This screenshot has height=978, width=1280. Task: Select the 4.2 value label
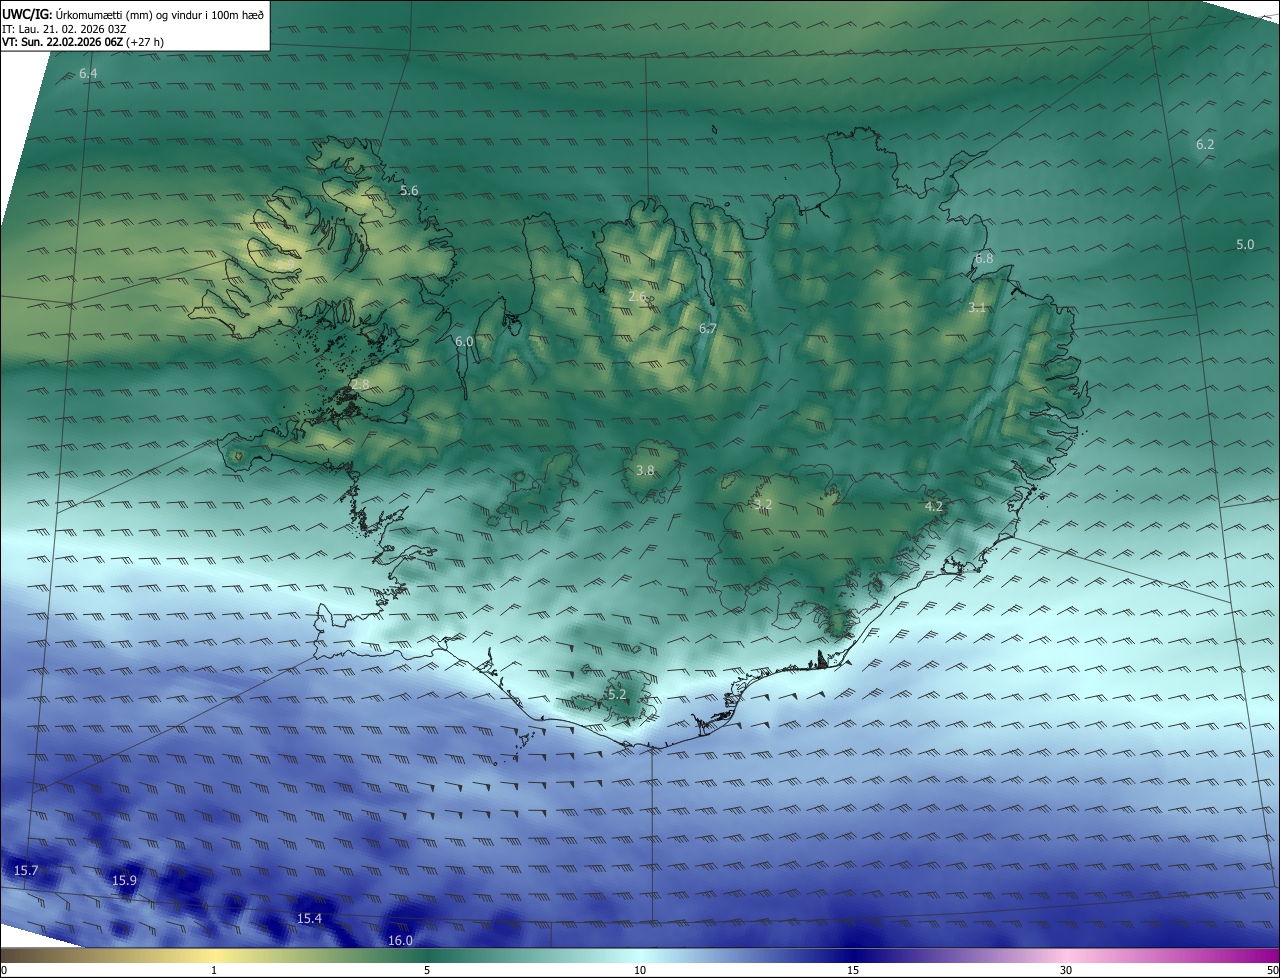click(933, 506)
